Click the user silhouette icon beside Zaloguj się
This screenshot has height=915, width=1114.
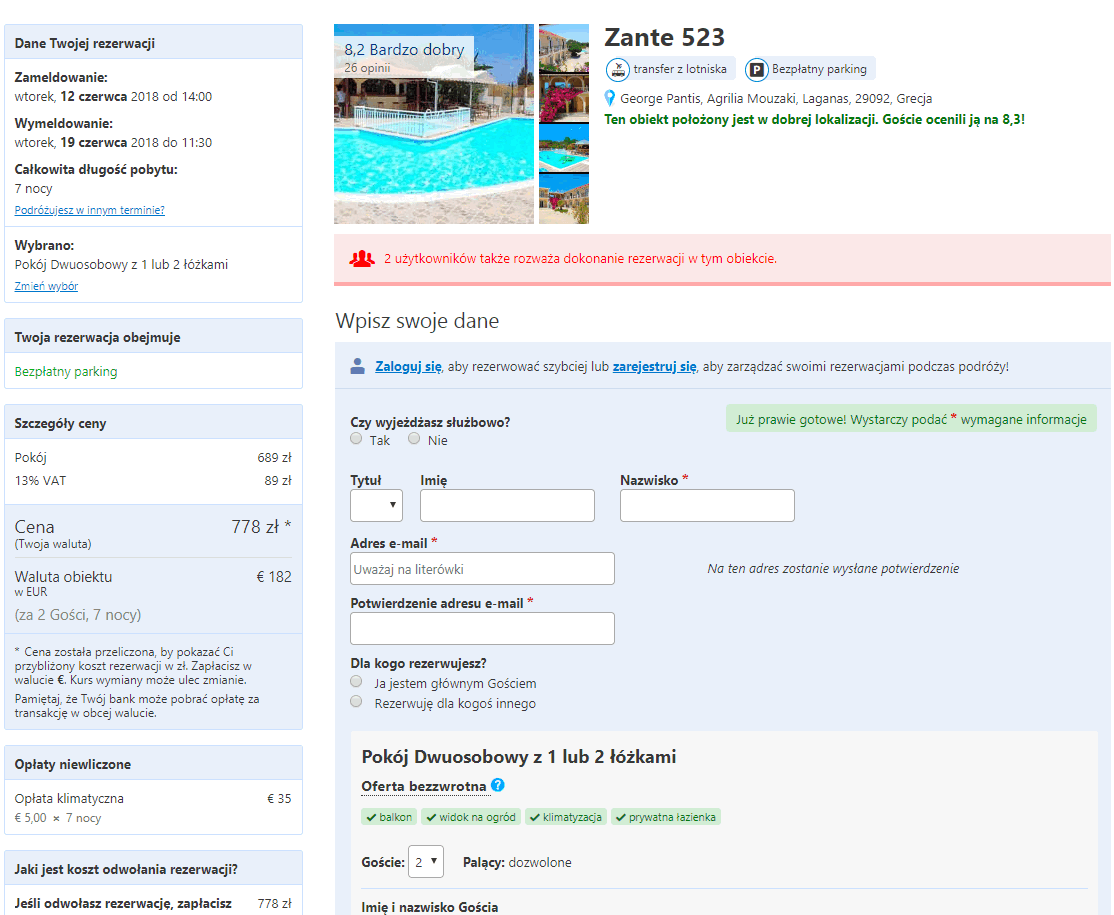[358, 366]
